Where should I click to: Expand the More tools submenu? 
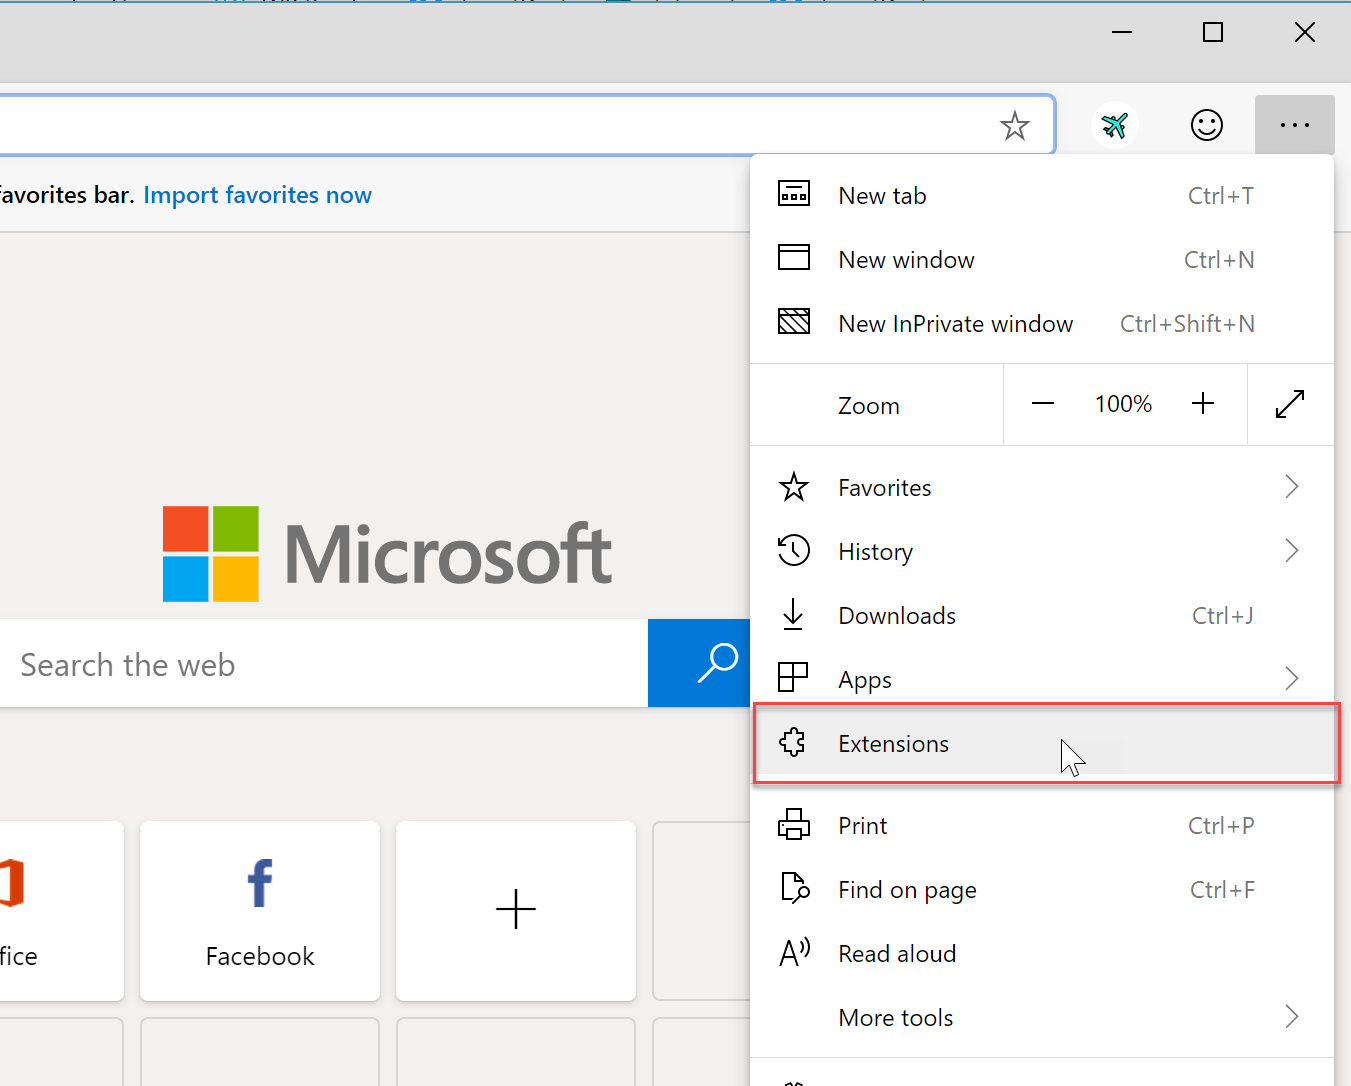pos(1291,1017)
